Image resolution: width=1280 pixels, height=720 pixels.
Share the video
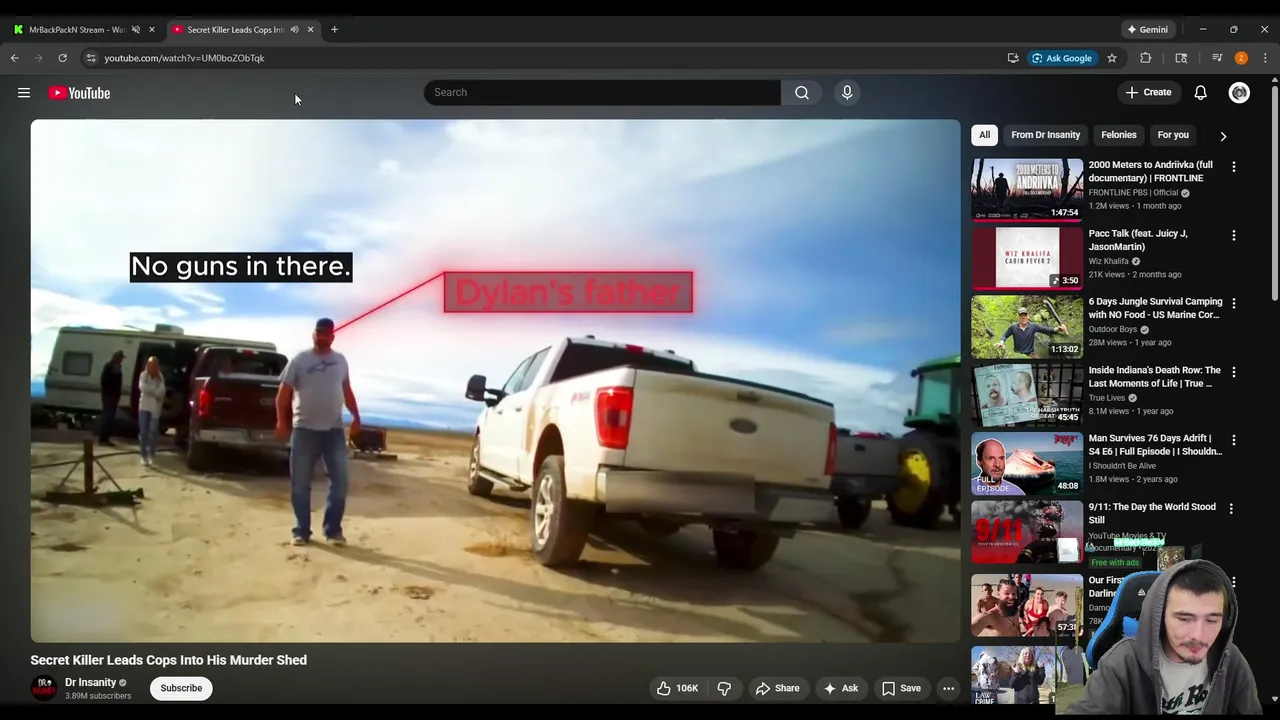point(777,688)
